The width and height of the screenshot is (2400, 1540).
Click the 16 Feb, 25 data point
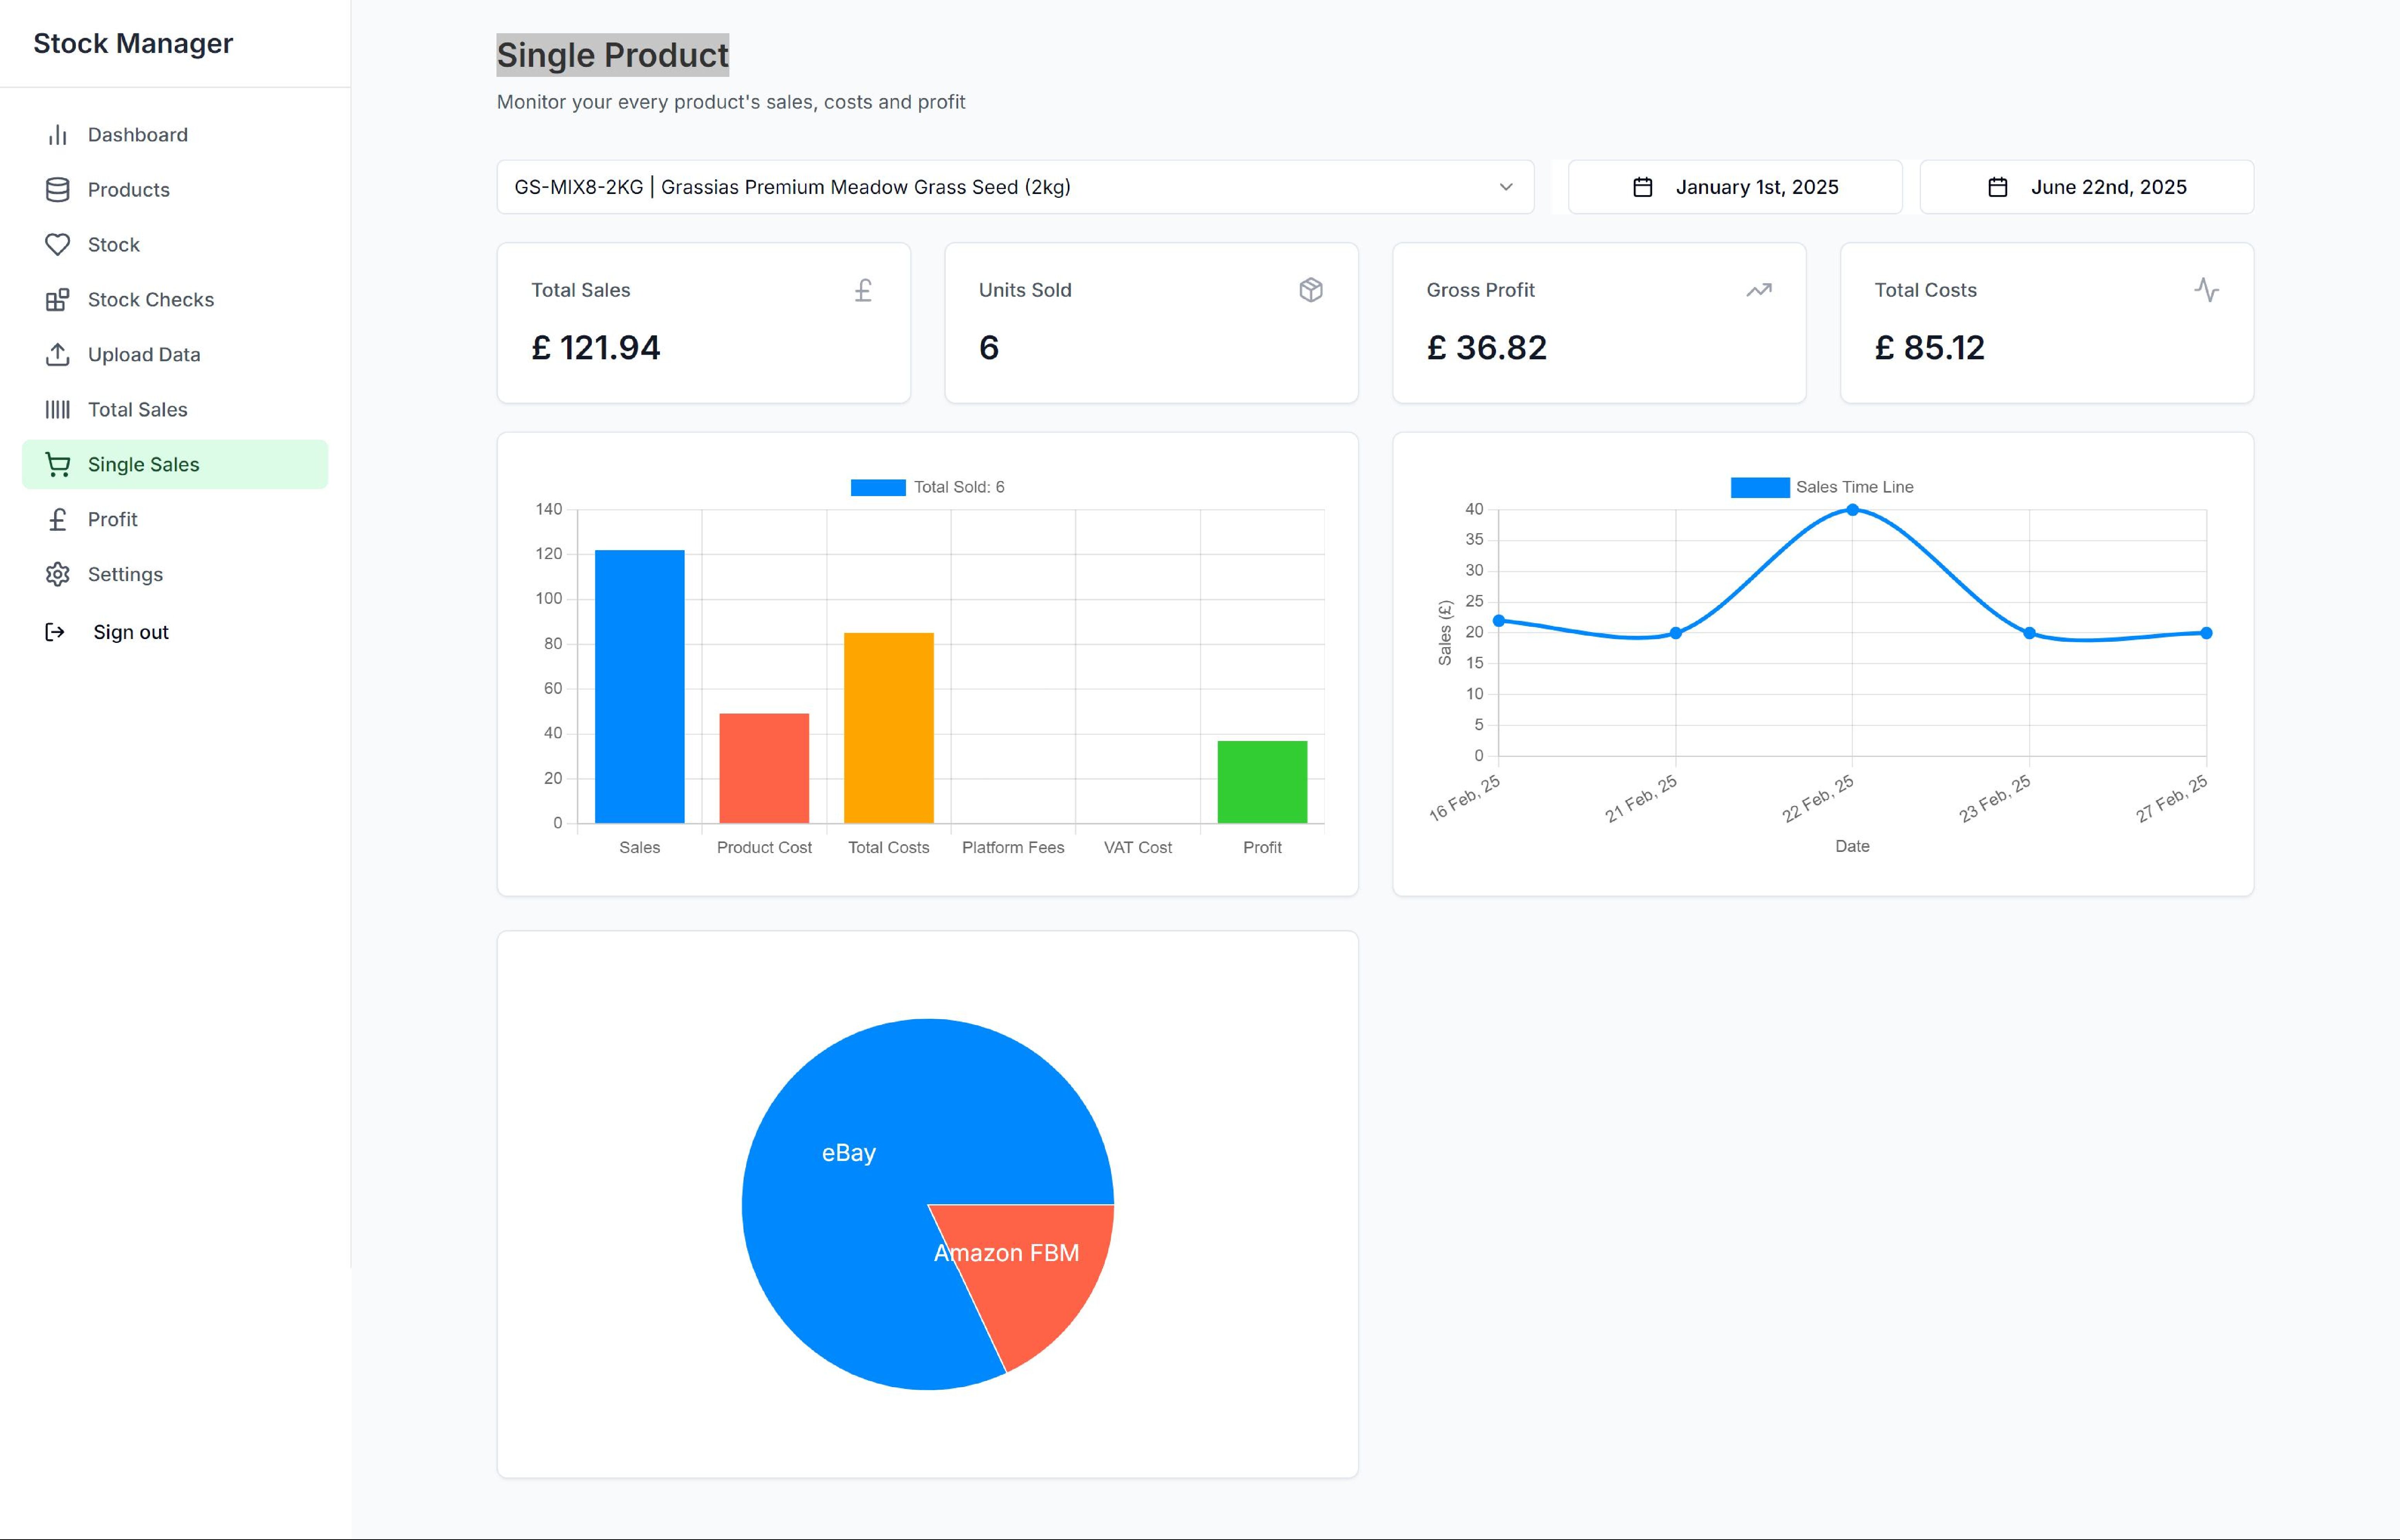1499,621
